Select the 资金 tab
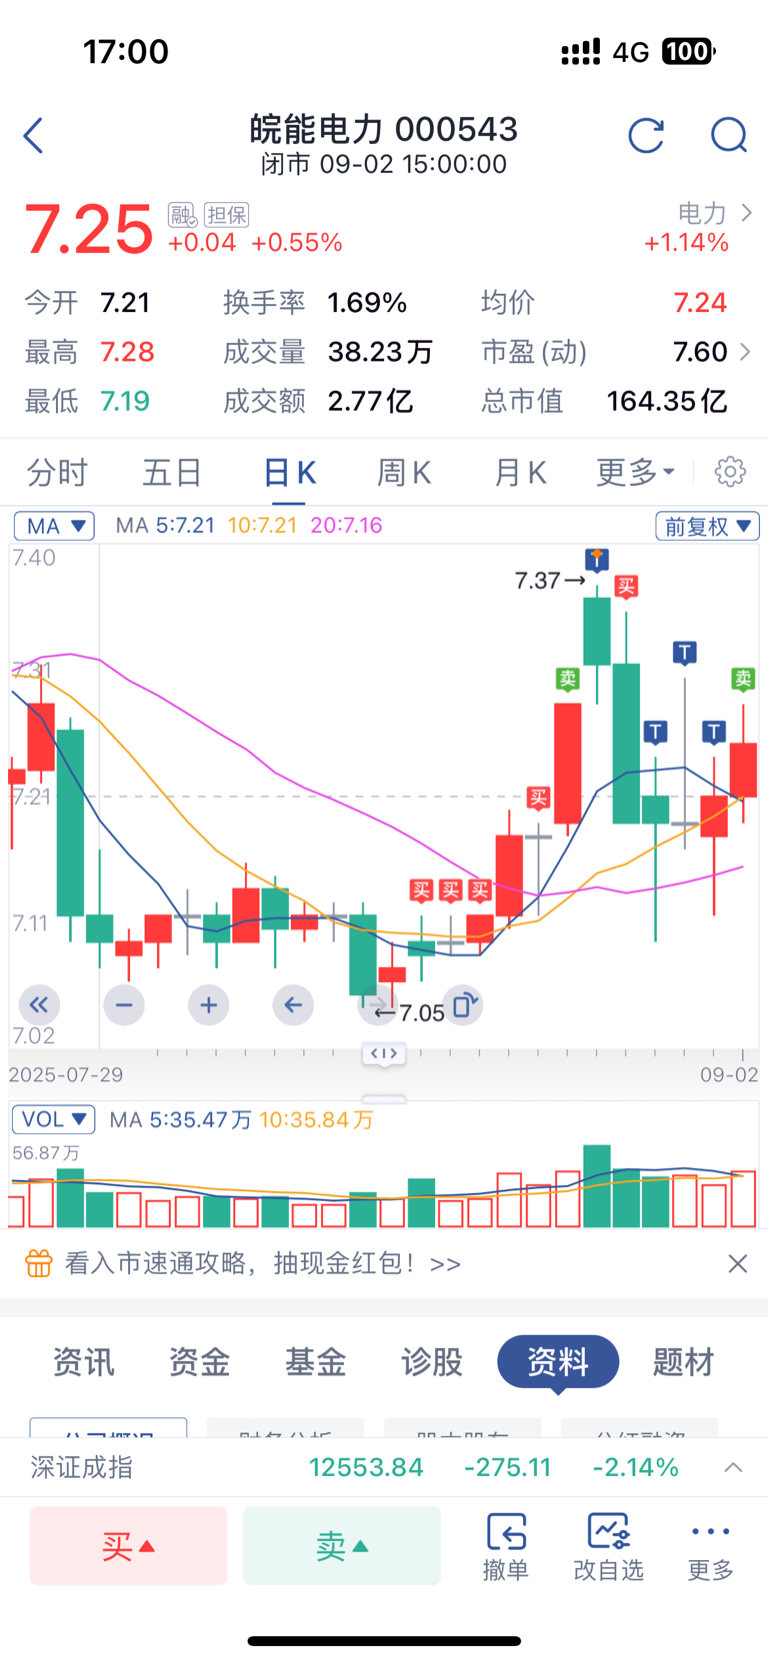This screenshot has height=1663, width=768. (x=200, y=1362)
